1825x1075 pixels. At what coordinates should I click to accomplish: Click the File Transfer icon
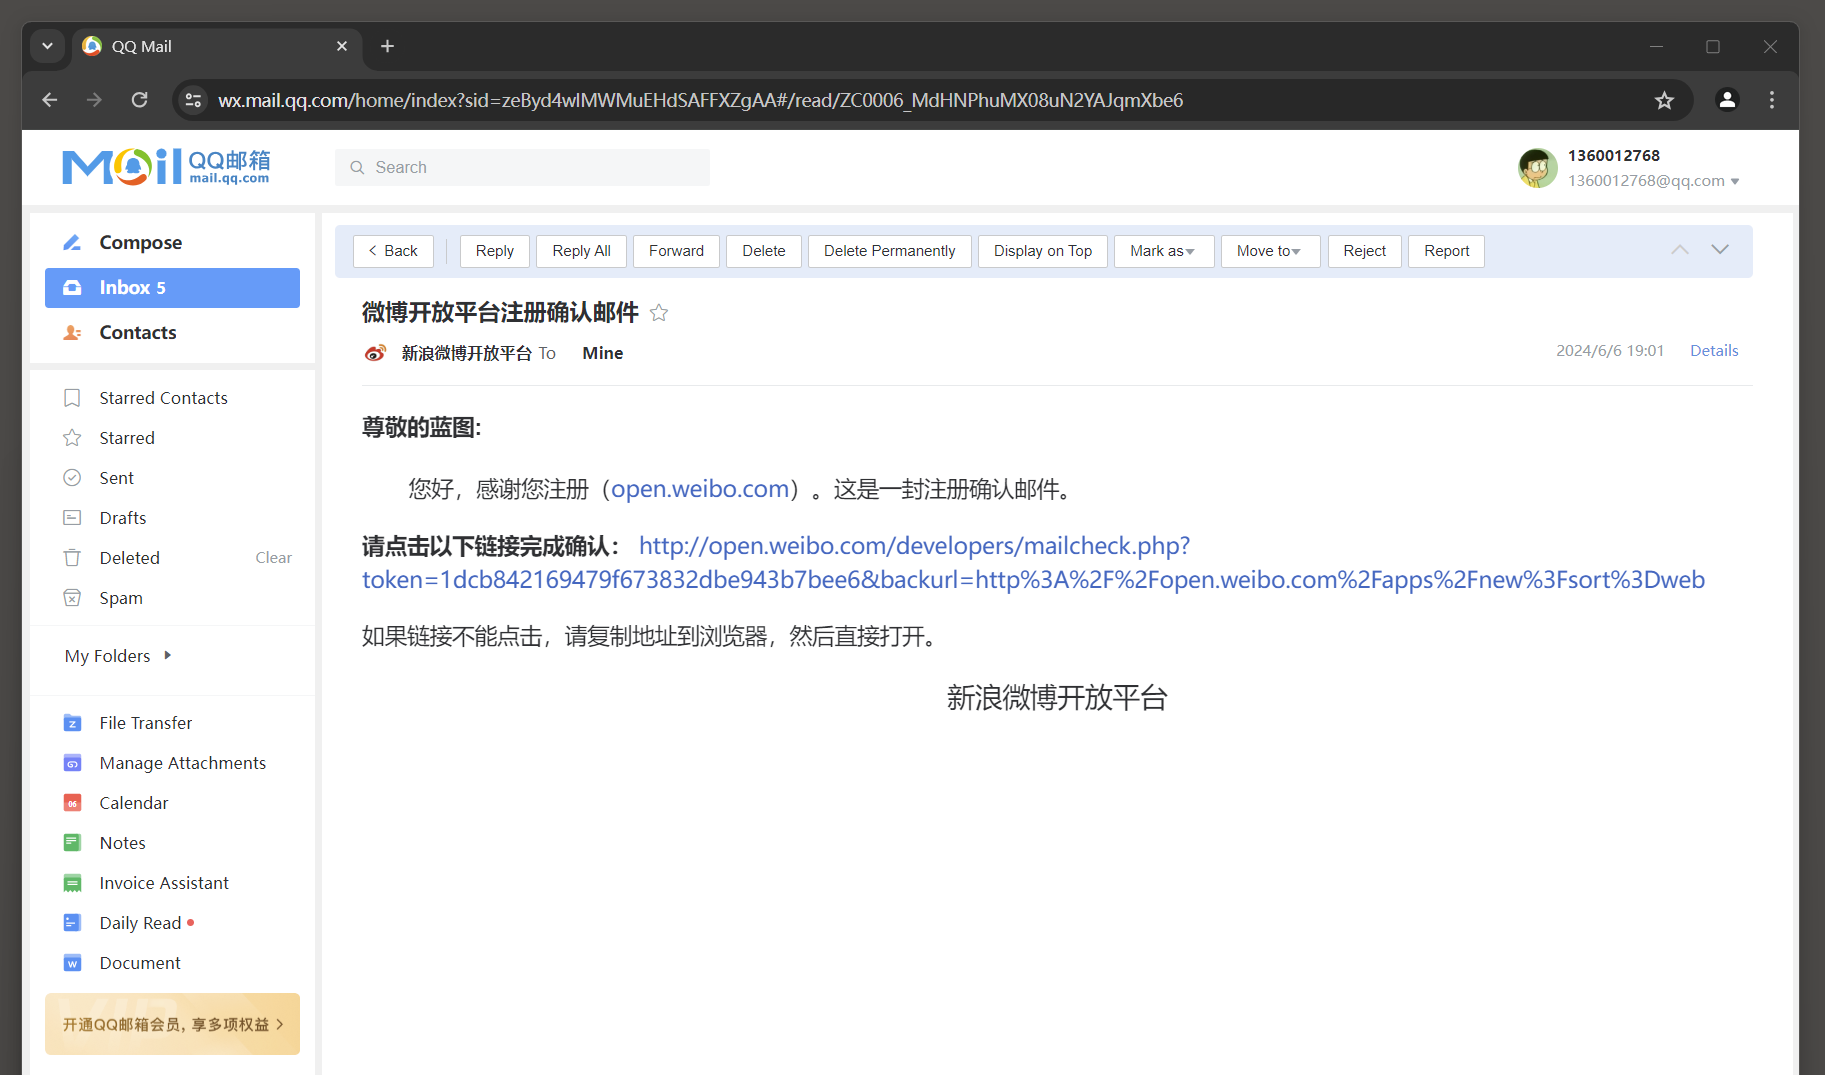(72, 723)
